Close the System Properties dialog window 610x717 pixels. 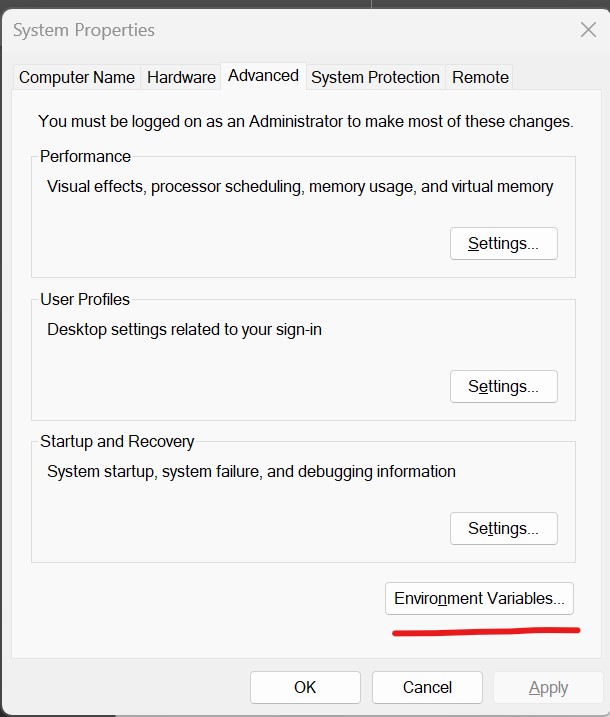588,30
